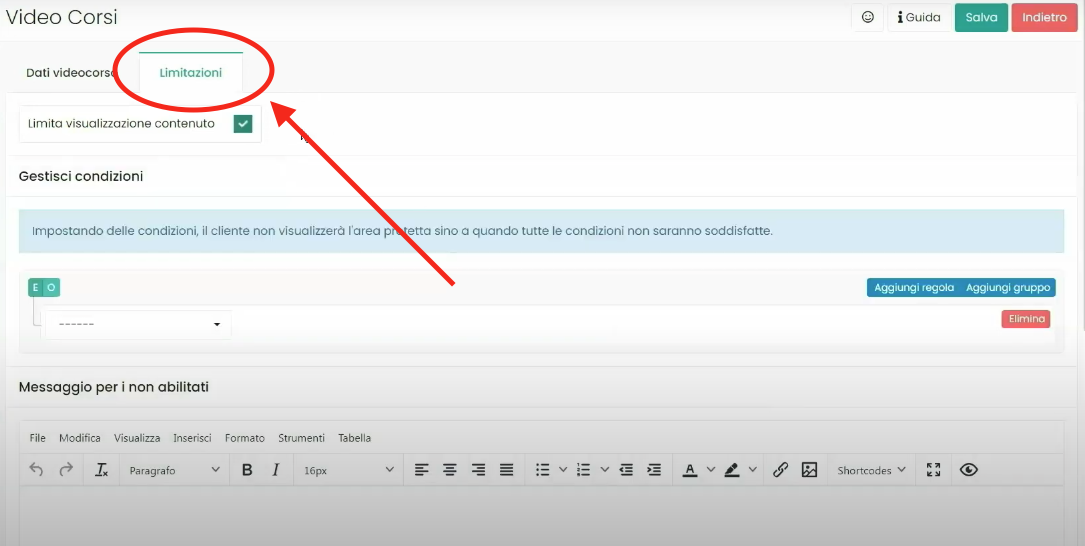Screen dimensions: 1085x546
Task: Apply italic formatting in the editor
Action: tap(275, 470)
